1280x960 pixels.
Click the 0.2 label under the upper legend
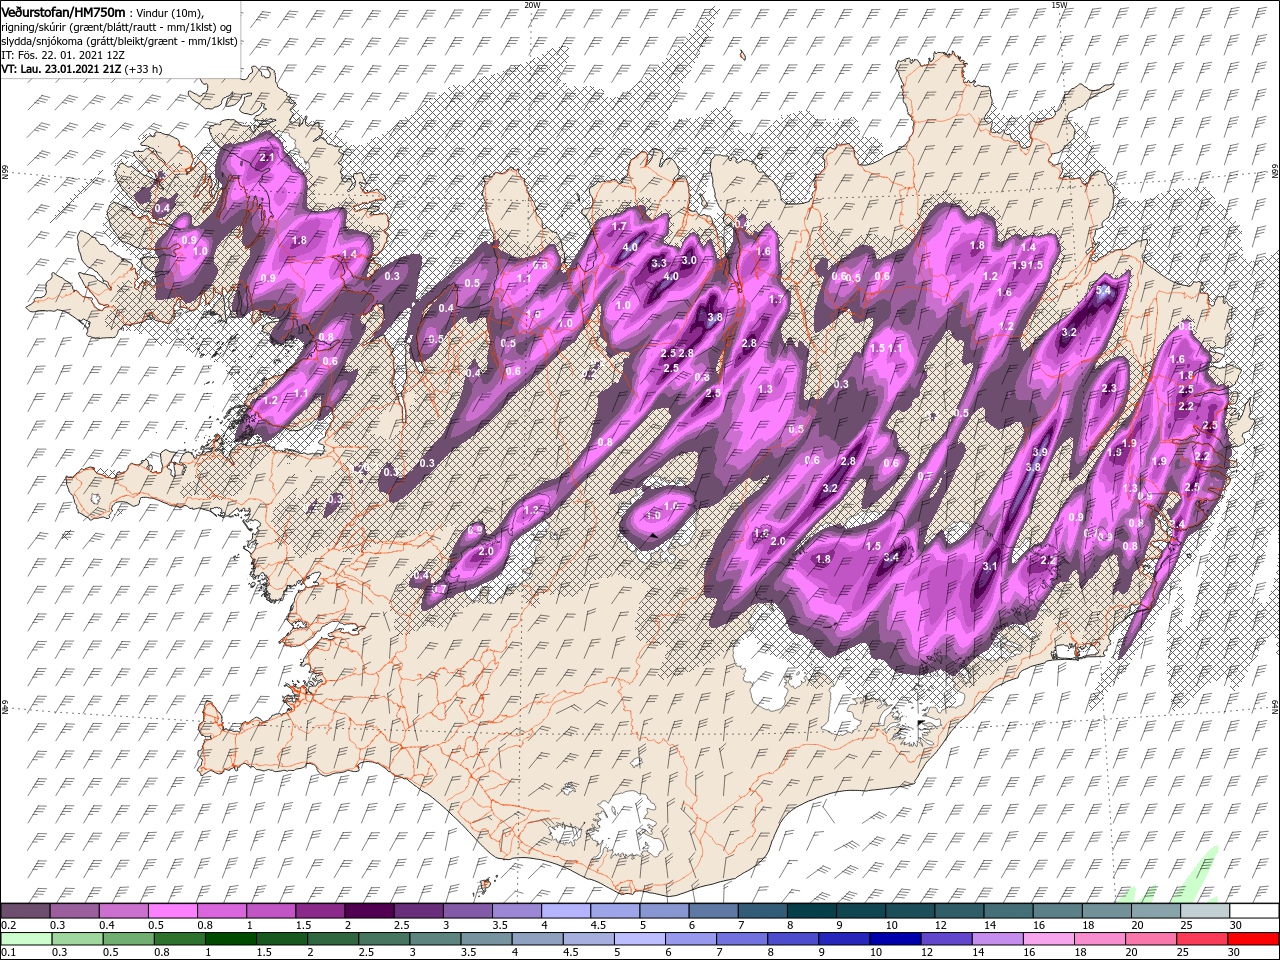(8, 925)
